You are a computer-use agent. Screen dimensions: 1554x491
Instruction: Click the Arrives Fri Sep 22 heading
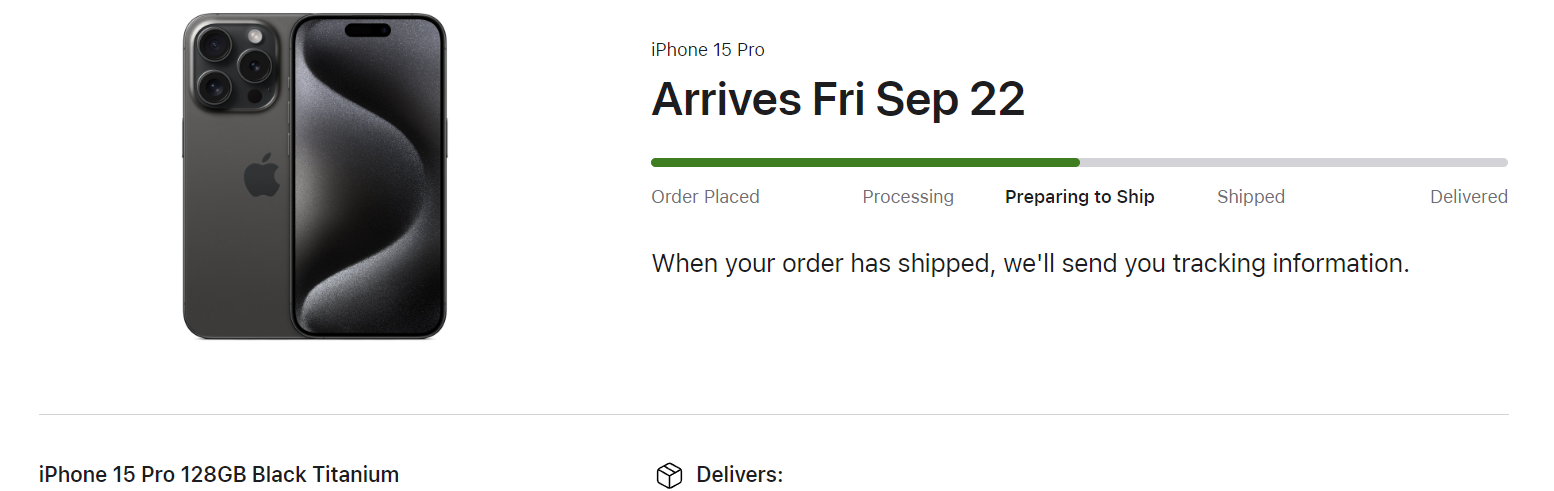point(838,100)
